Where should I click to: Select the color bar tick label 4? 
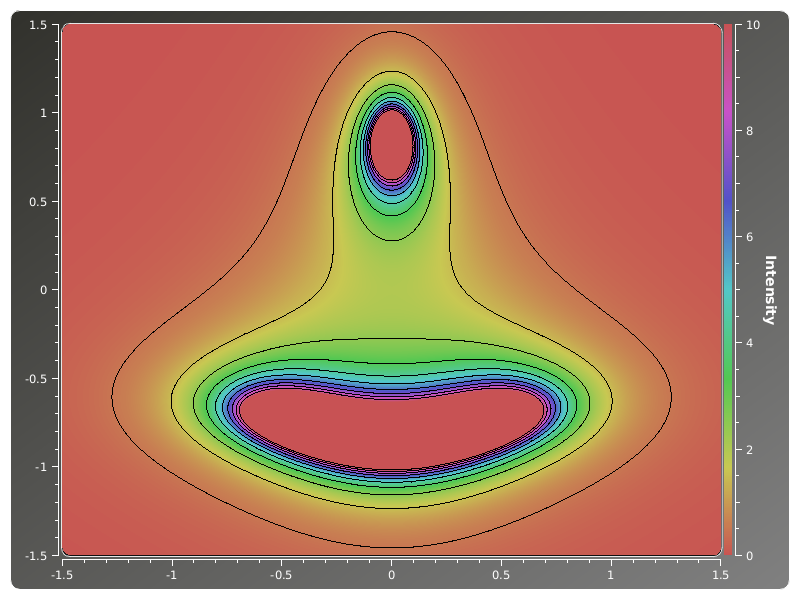[744, 343]
